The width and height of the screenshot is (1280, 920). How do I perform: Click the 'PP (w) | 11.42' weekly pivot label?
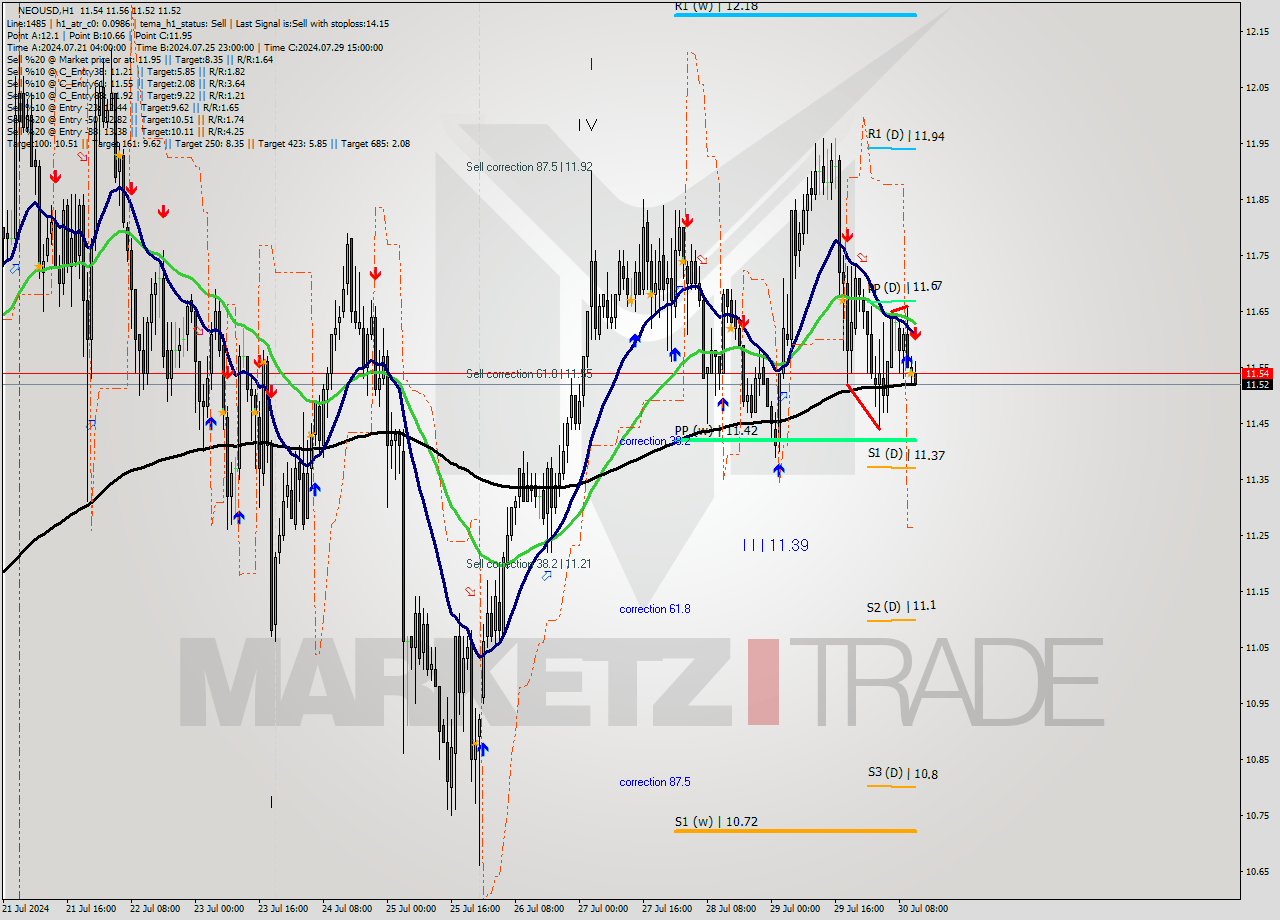(716, 431)
